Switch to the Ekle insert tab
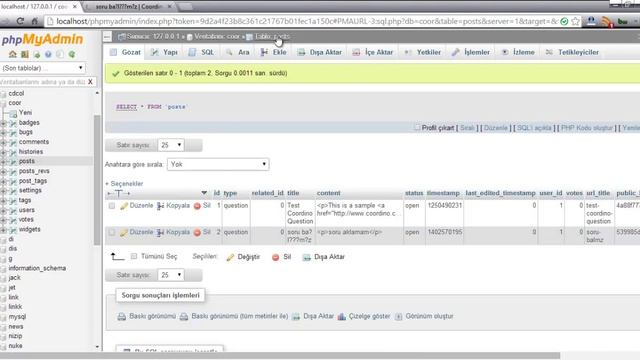 tap(273, 52)
